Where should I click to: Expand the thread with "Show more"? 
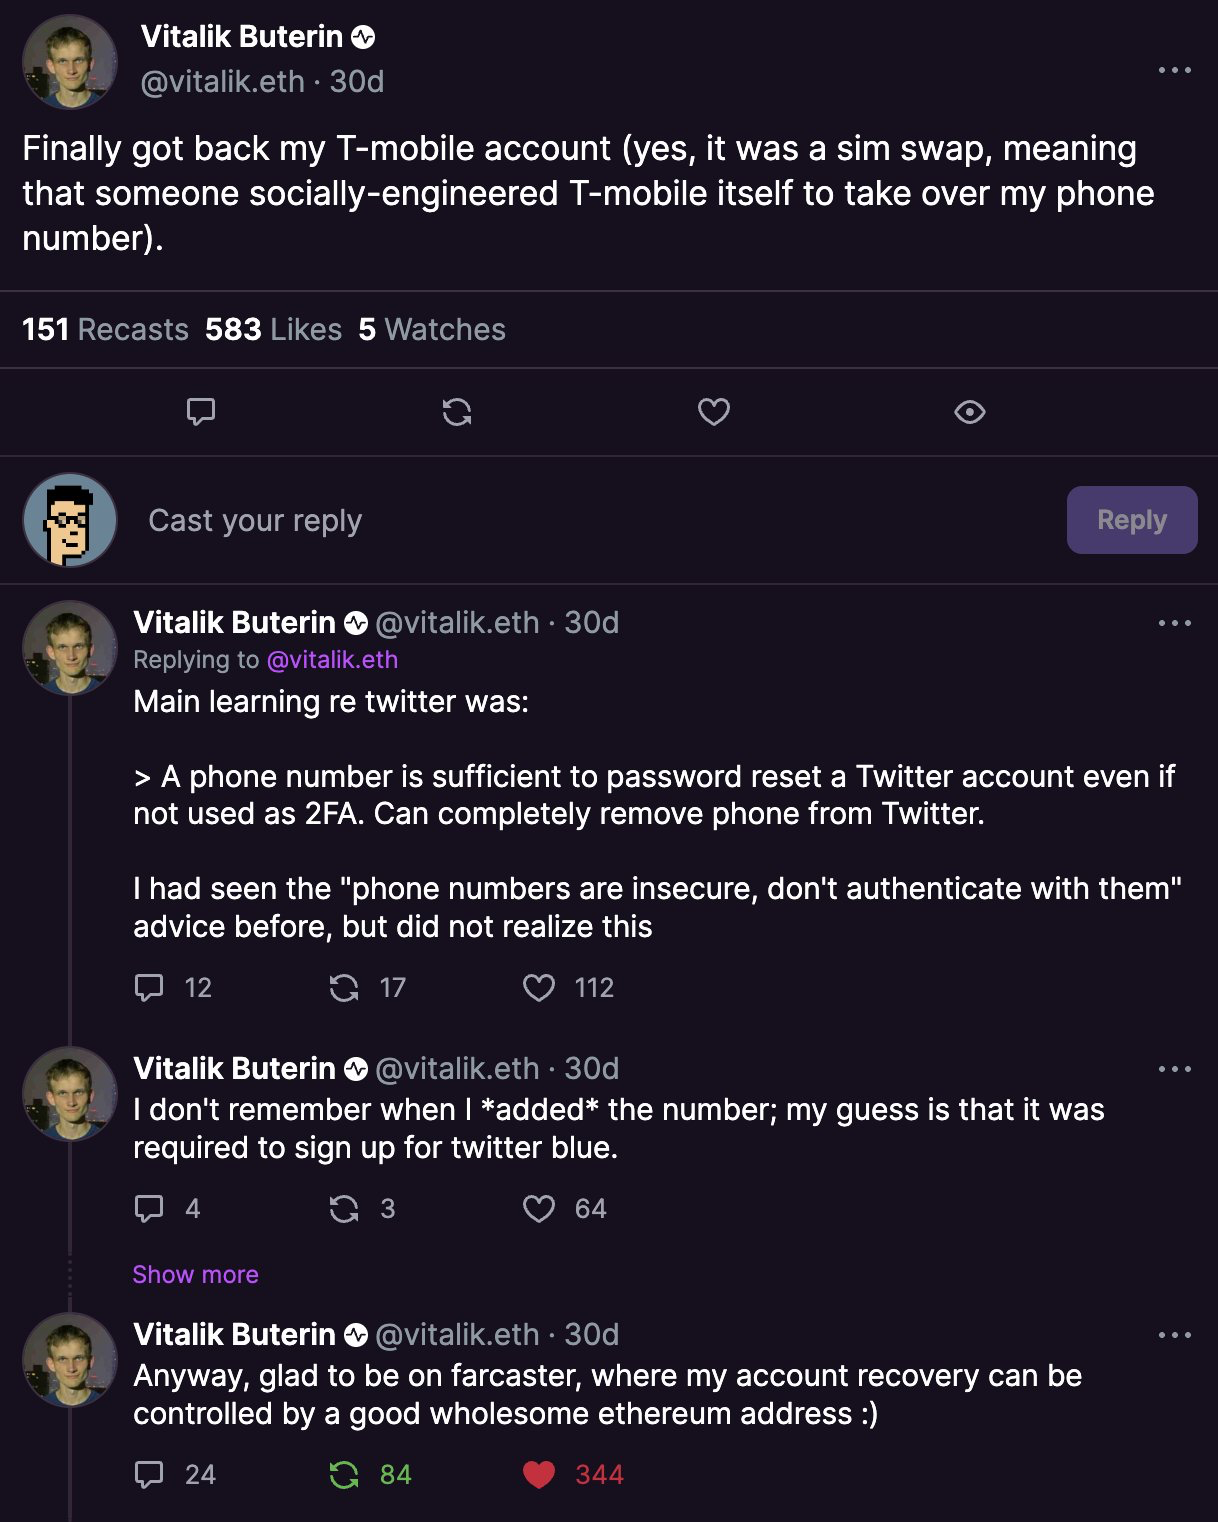[x=196, y=1275]
